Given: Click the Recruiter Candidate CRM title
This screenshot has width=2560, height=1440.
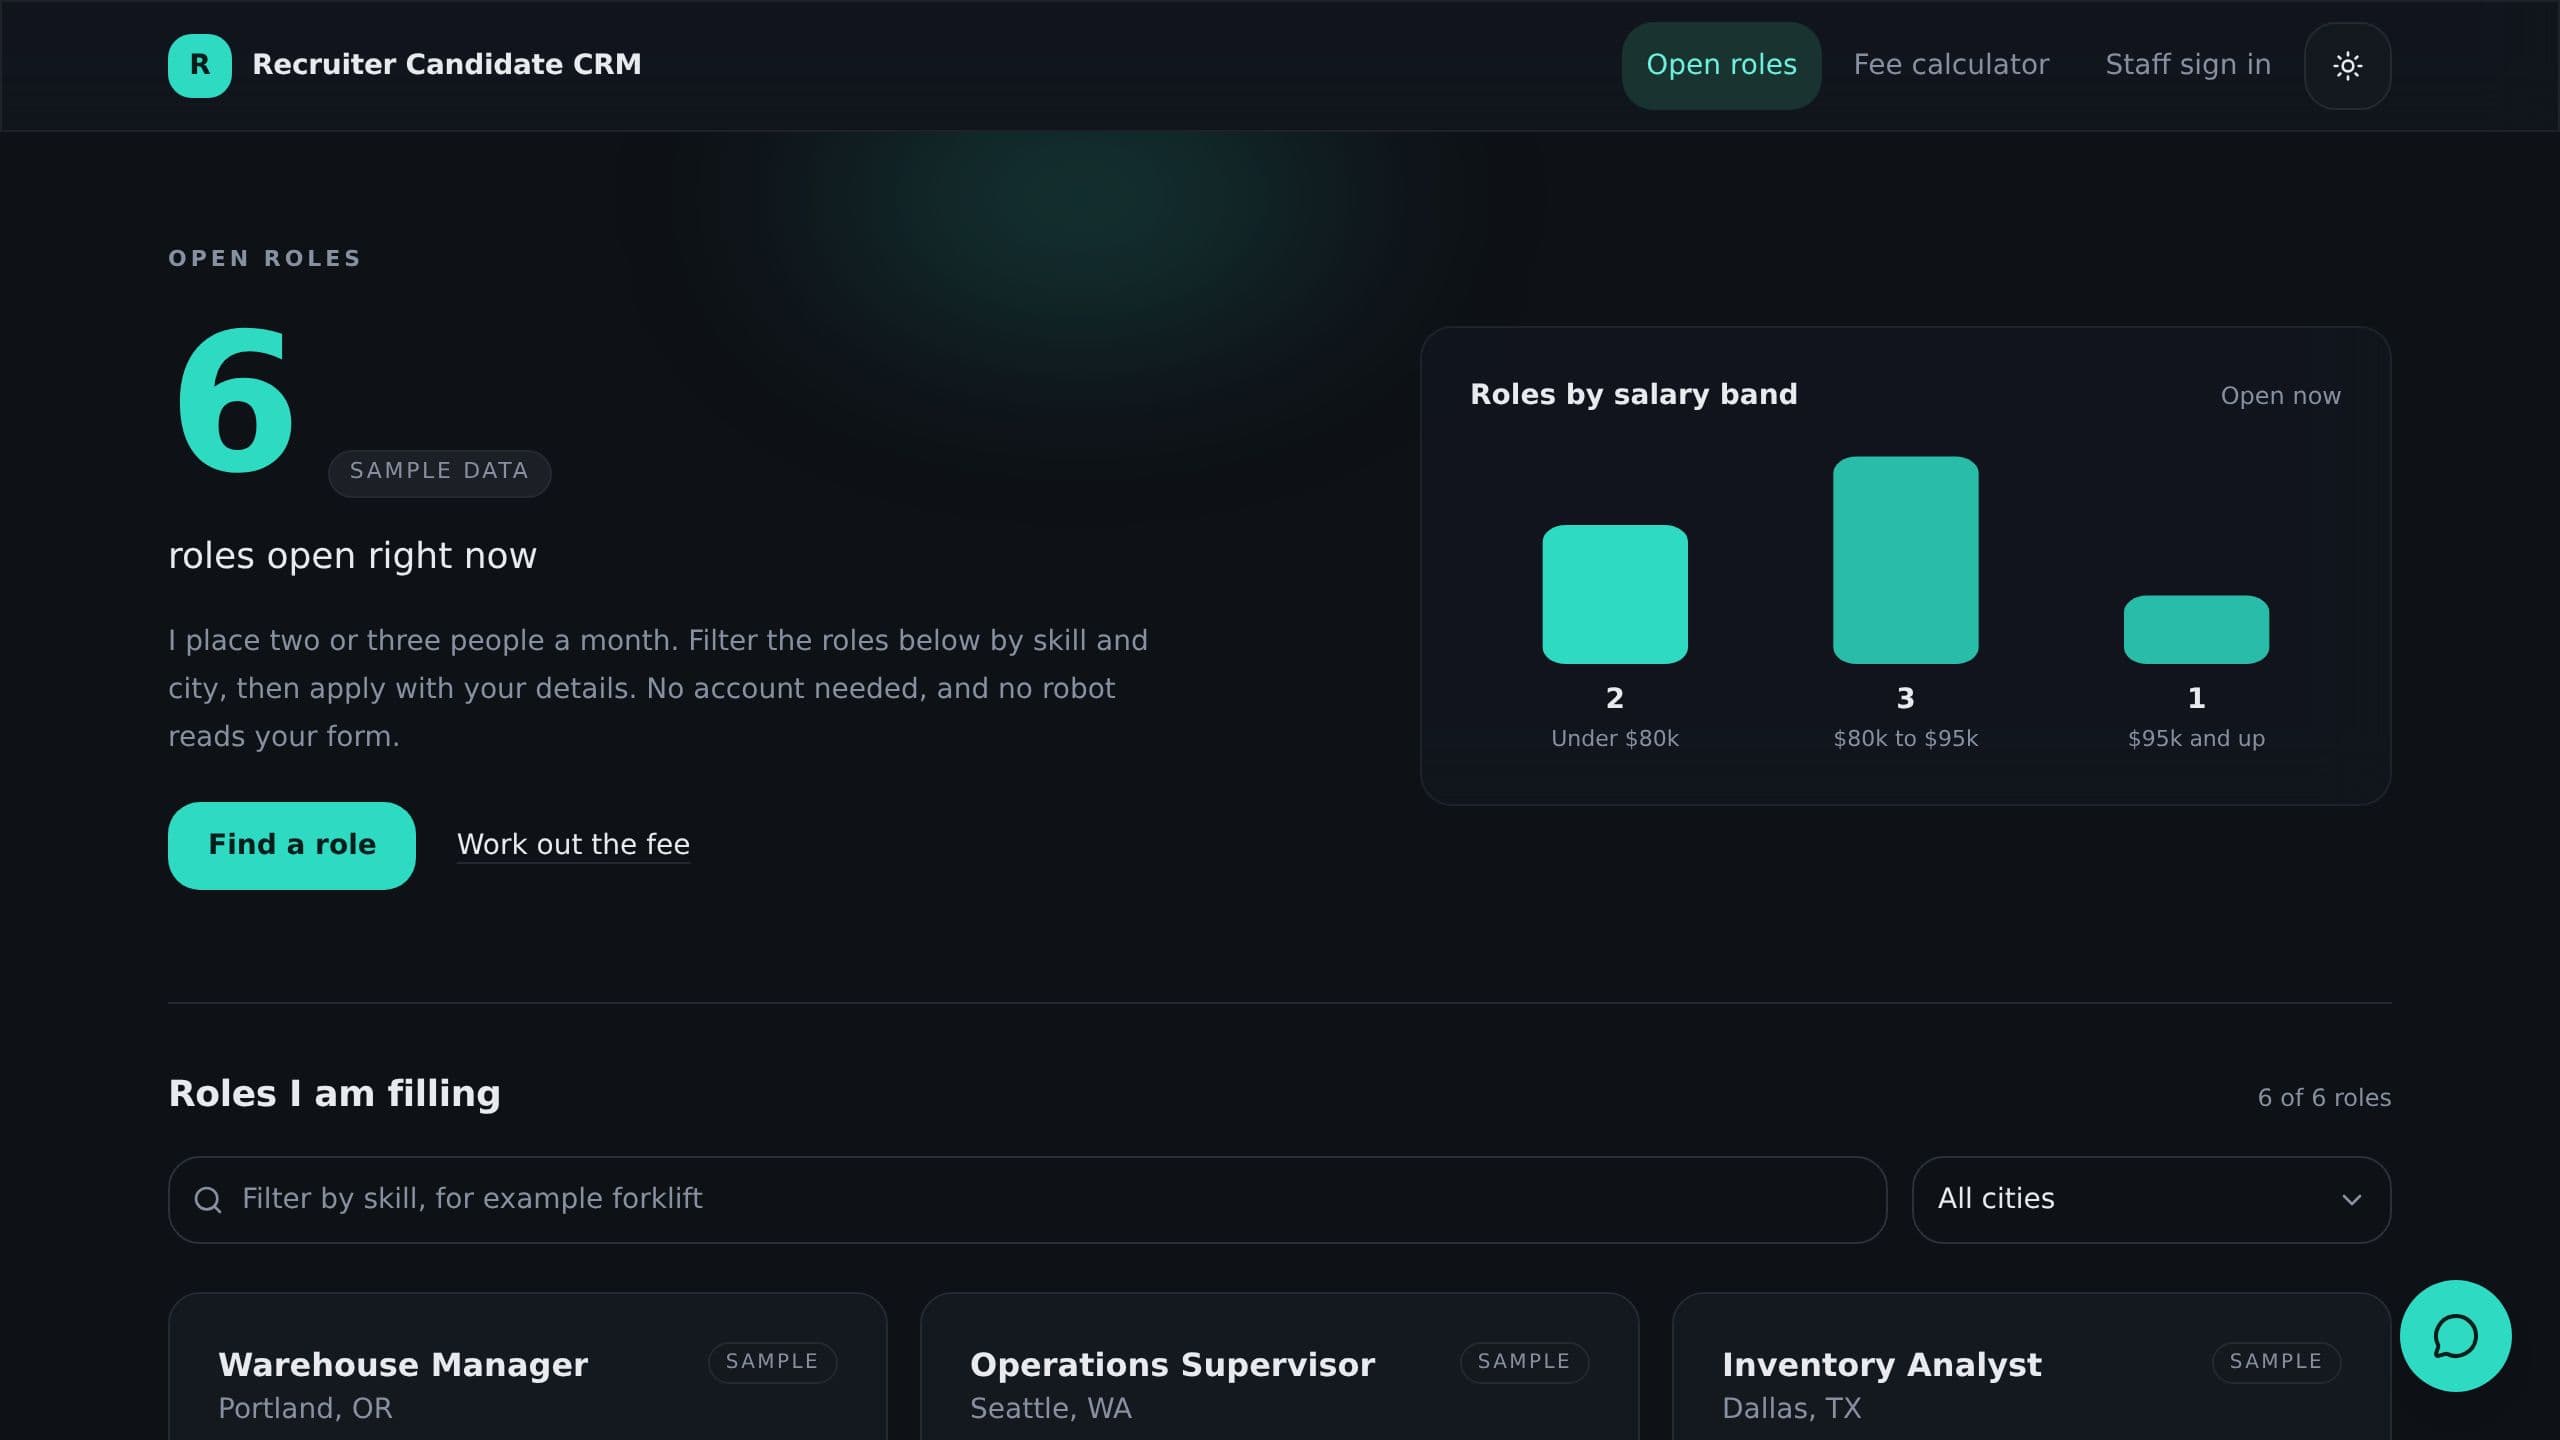Looking at the screenshot, I should point(447,65).
